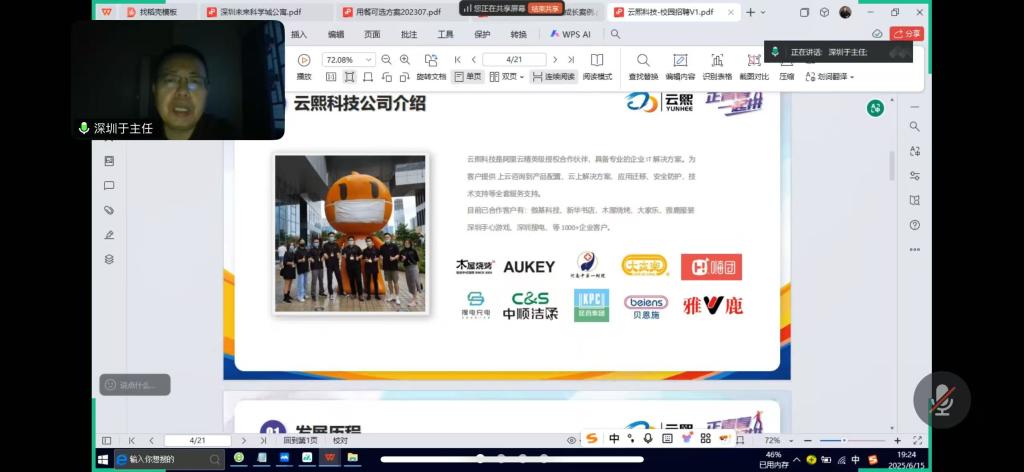
Task: Open the attachments paperclip icon in left sidebar
Action: [x=109, y=210]
